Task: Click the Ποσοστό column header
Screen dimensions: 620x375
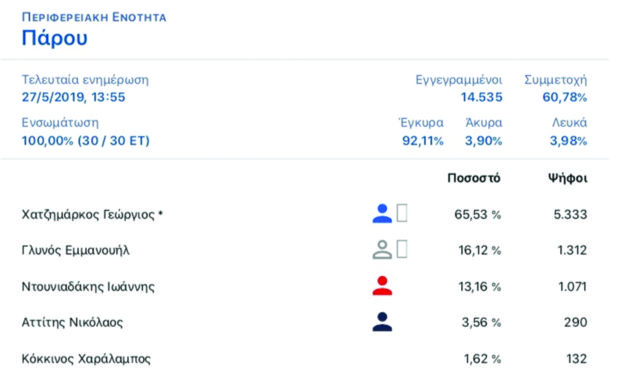Action: click(474, 178)
